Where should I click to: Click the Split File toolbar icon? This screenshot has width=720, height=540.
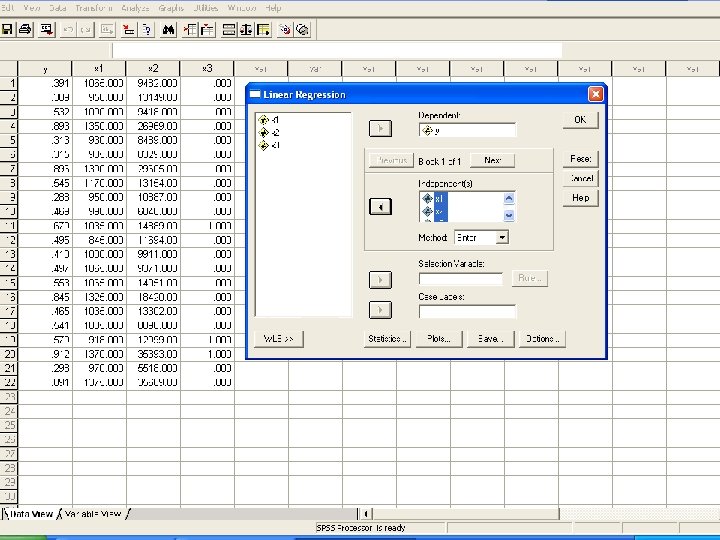pos(229,30)
